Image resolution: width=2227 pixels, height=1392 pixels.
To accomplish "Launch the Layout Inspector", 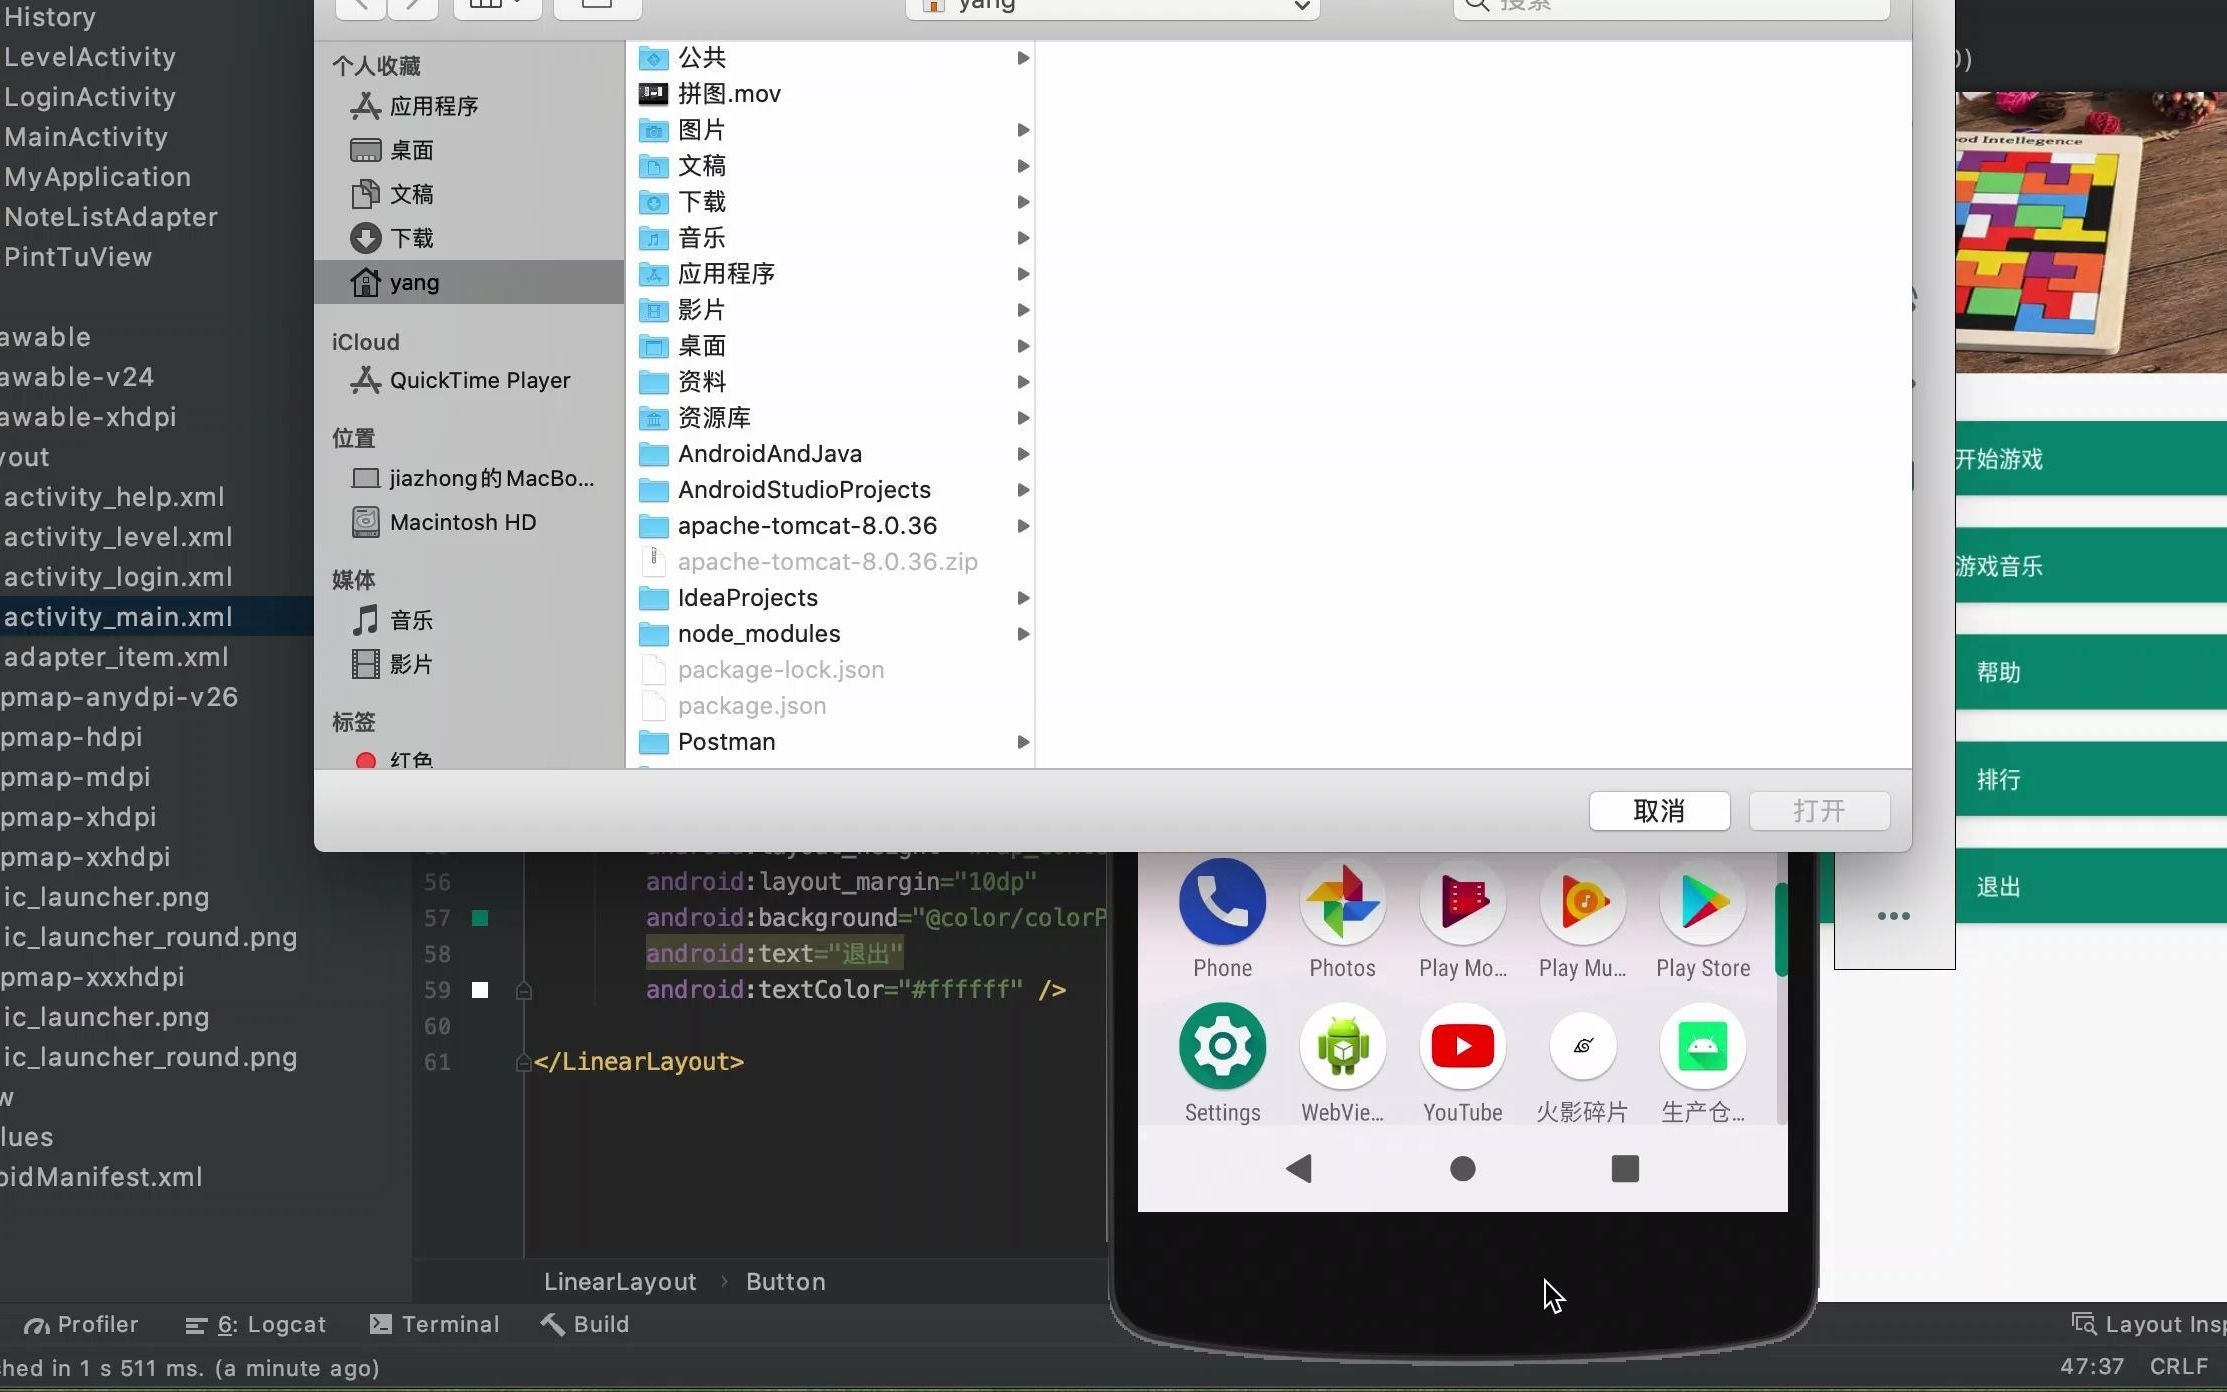I will [2150, 1324].
